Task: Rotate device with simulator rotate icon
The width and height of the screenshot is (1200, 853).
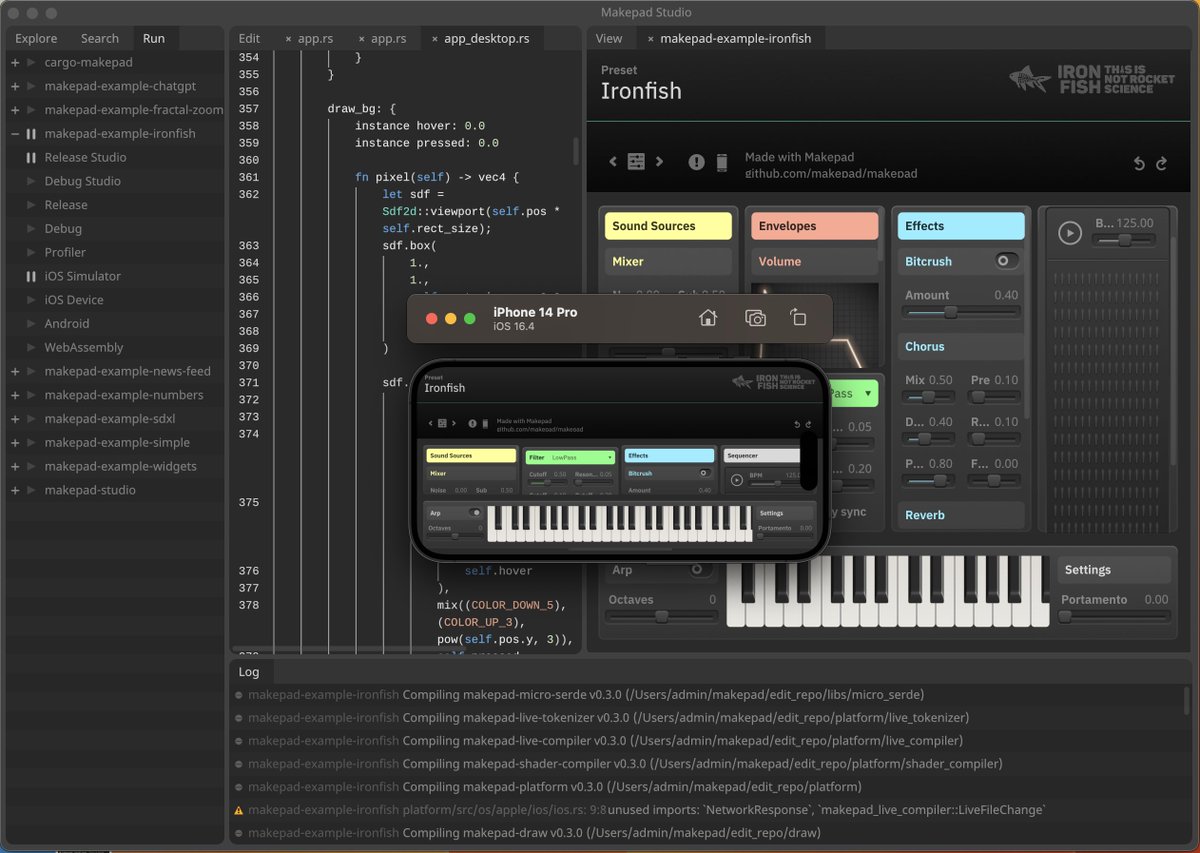Action: 797,318
